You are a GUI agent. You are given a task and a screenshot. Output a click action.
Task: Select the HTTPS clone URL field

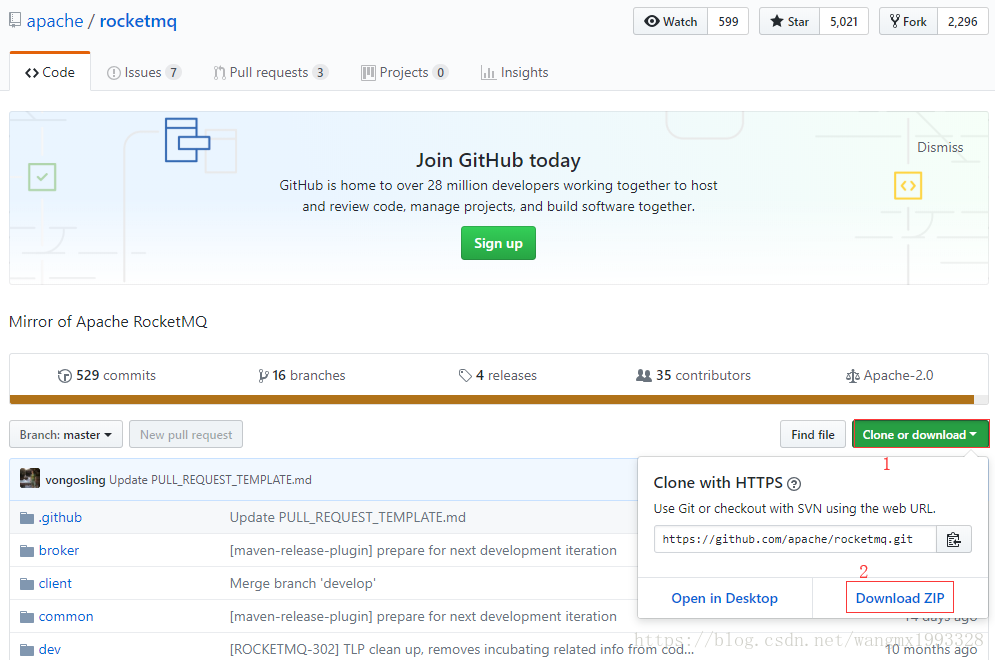click(x=795, y=539)
